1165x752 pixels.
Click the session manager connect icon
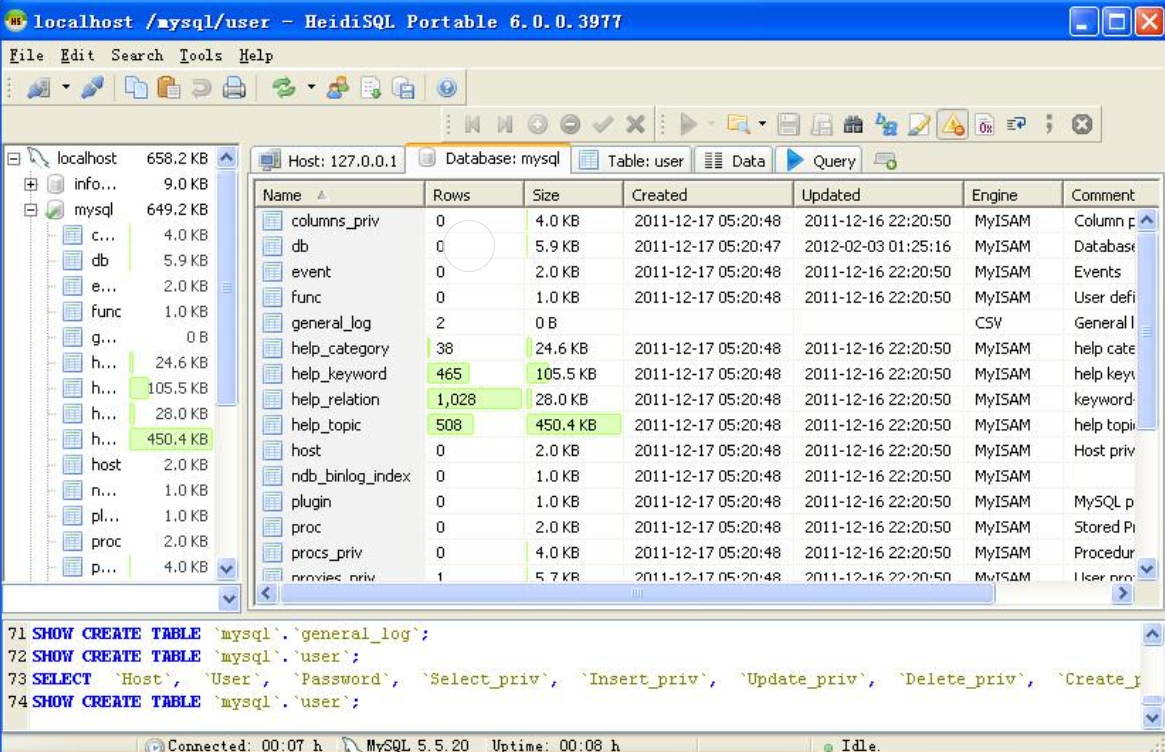coord(39,89)
